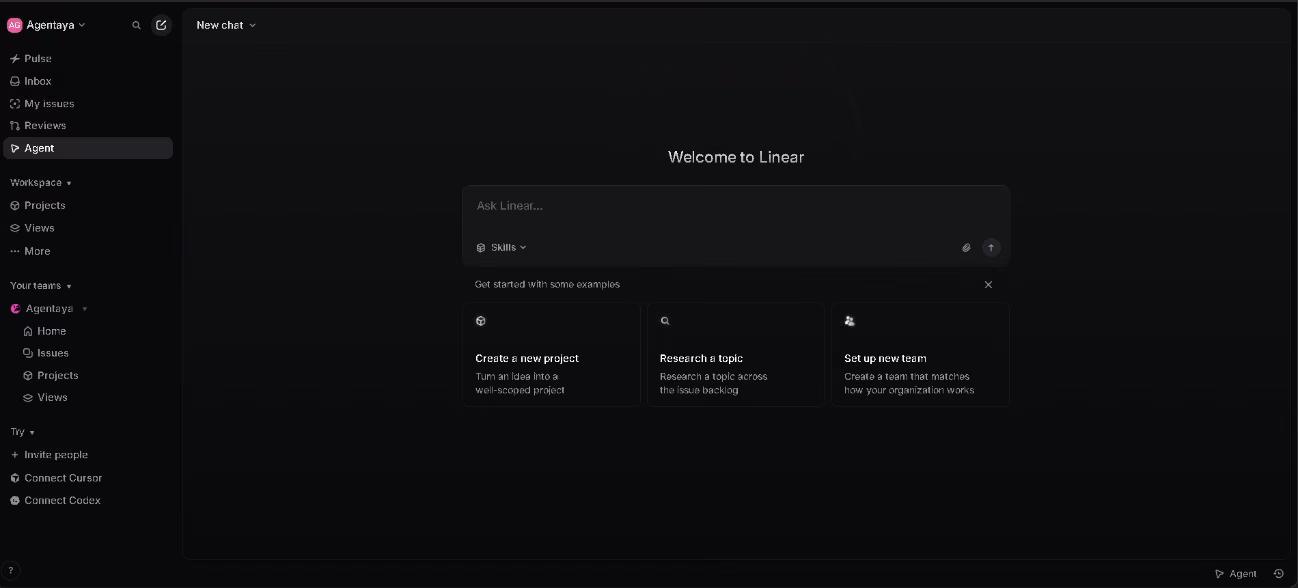Click the Welcome to Linear heading

[x=736, y=157]
